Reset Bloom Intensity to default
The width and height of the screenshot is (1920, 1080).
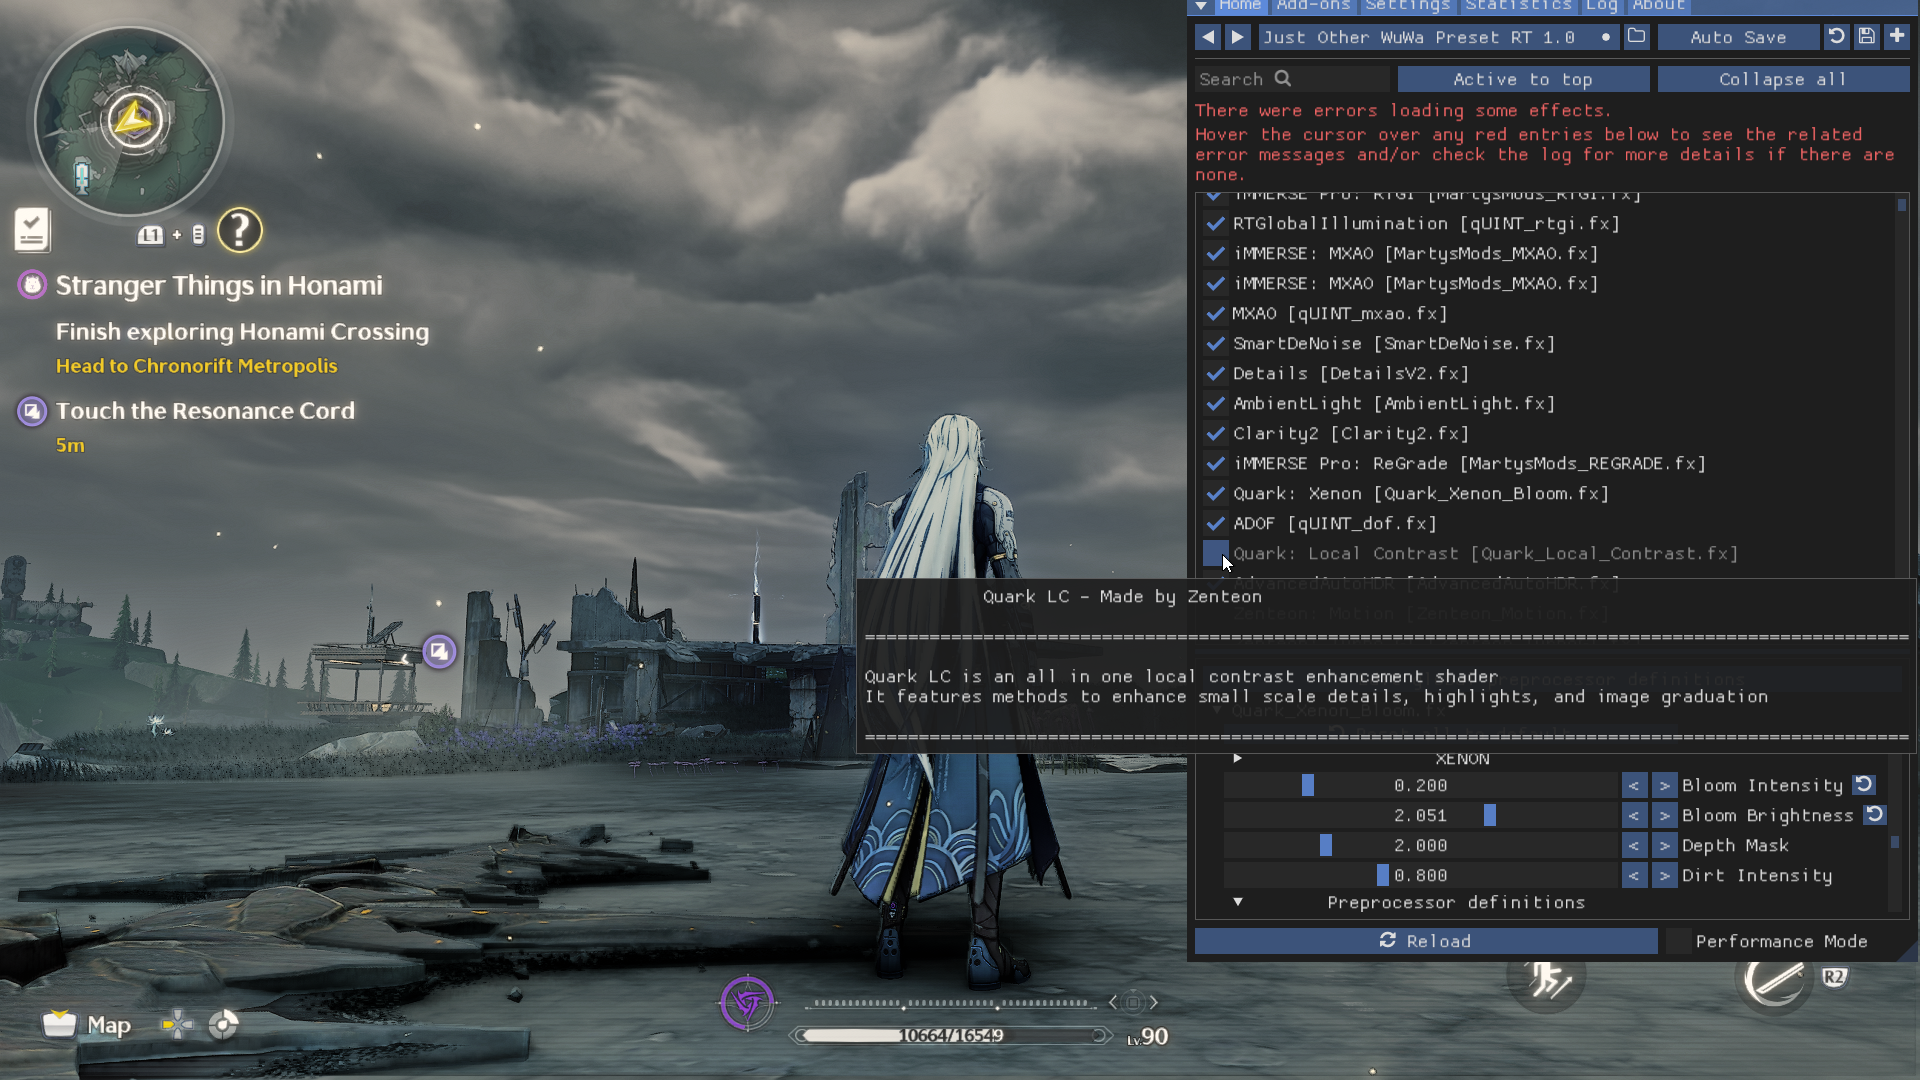click(x=1864, y=785)
